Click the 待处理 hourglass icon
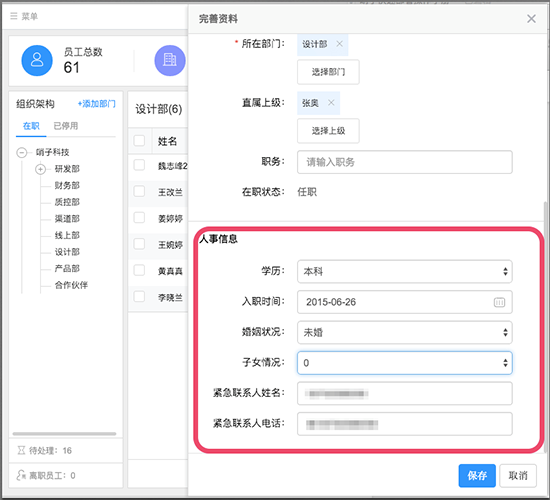Viewport: 550px width, 500px height. 21,450
